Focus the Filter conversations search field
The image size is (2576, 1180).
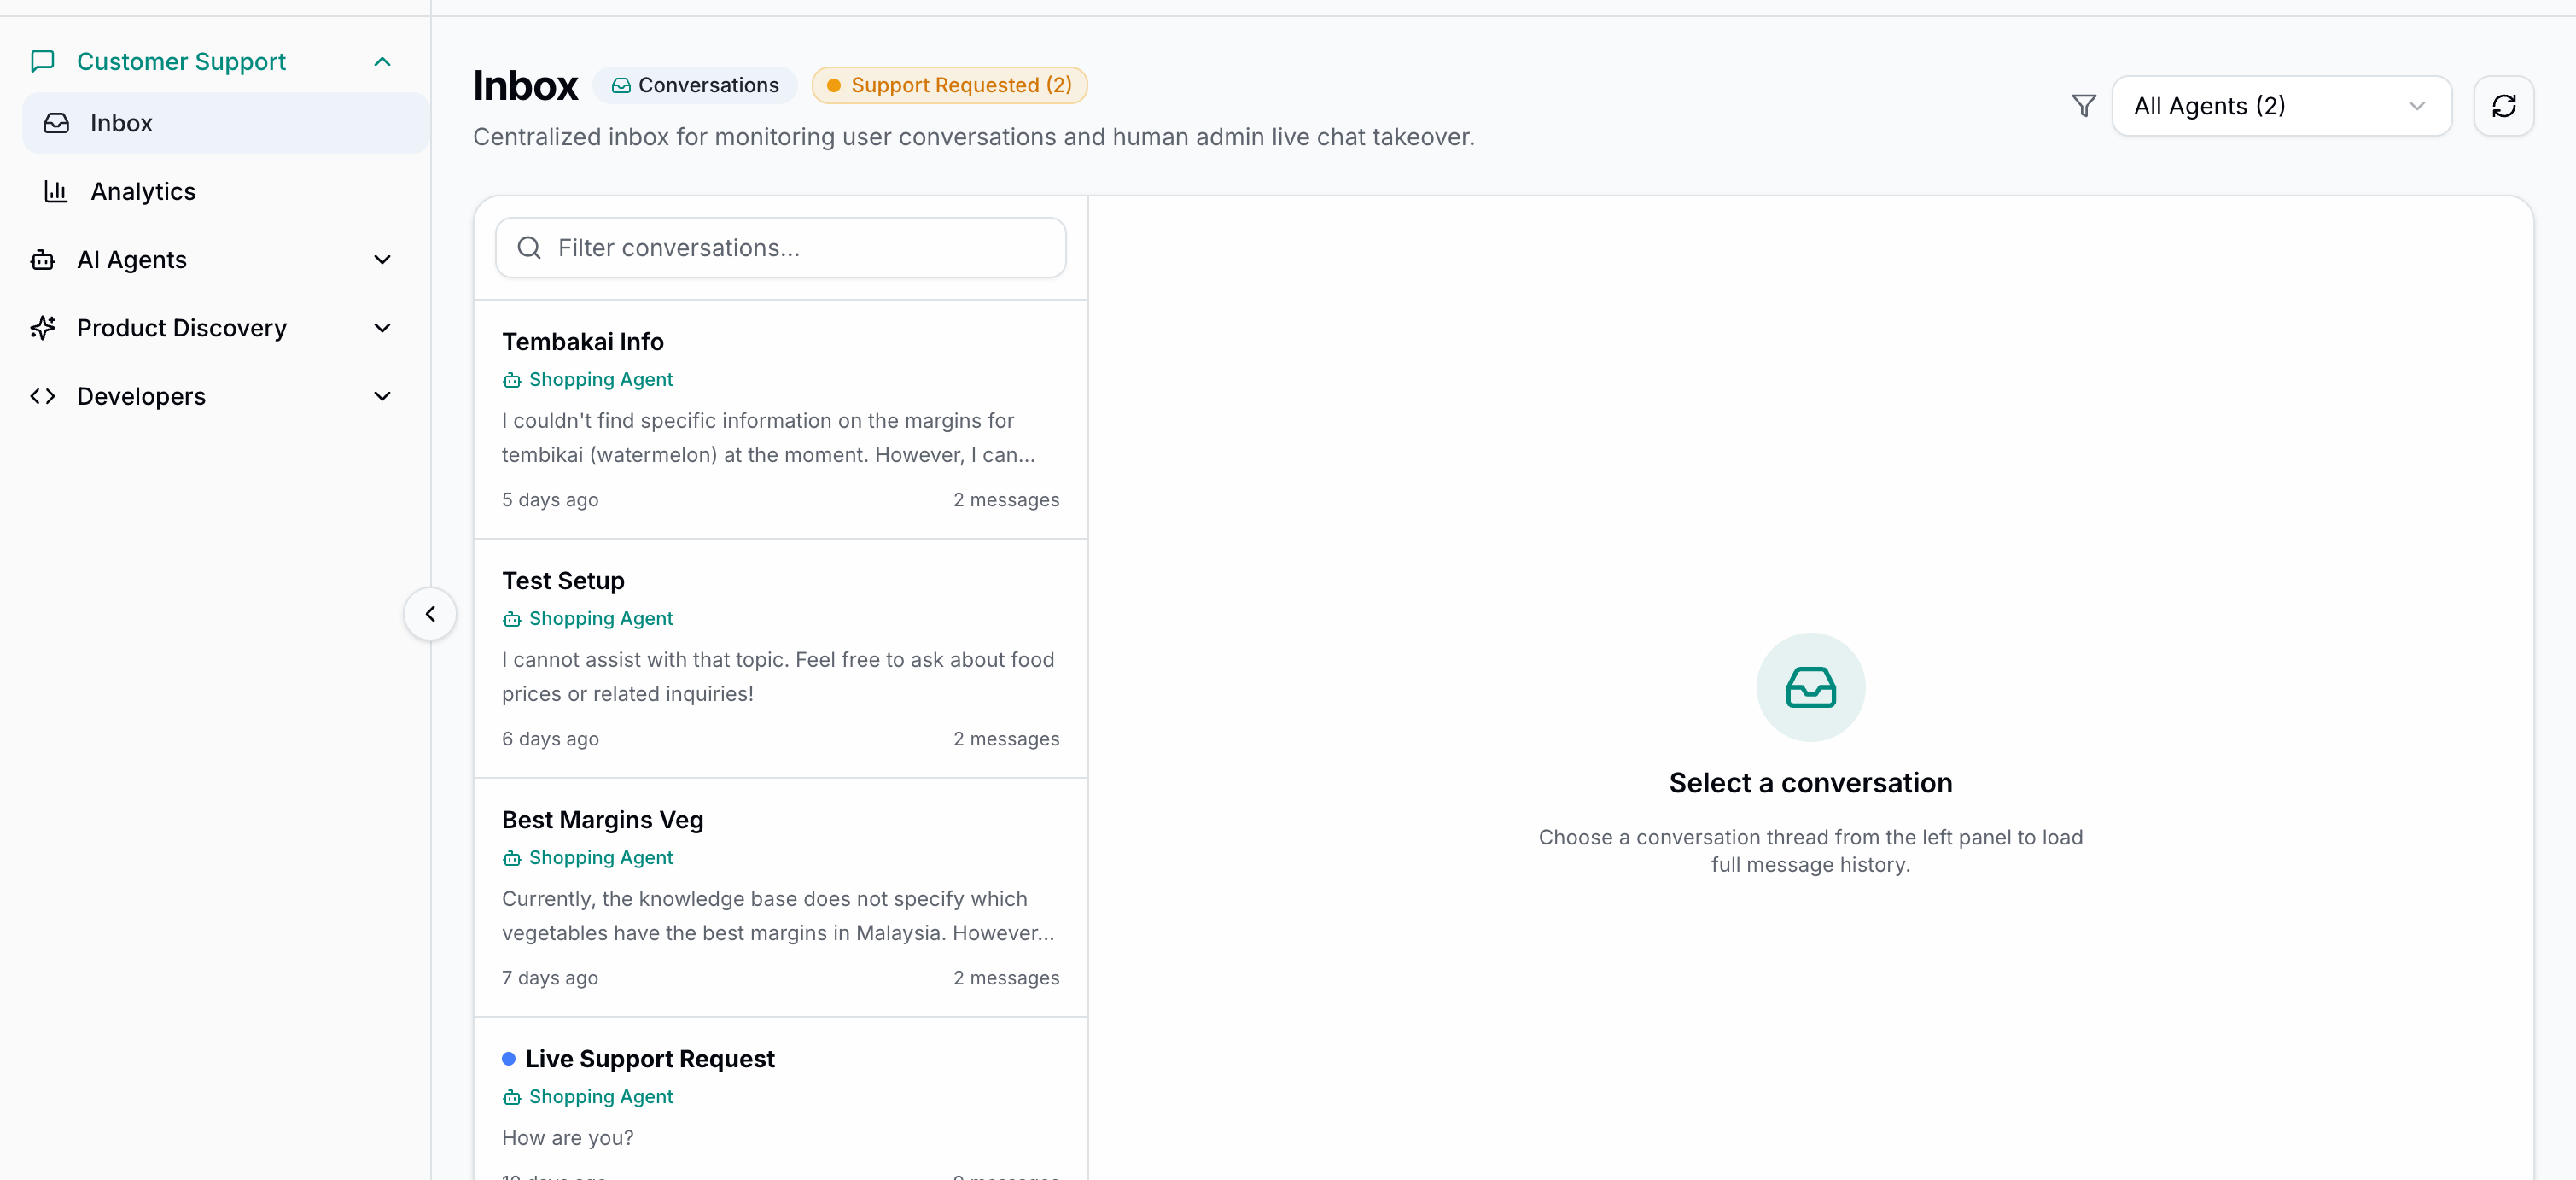781,248
